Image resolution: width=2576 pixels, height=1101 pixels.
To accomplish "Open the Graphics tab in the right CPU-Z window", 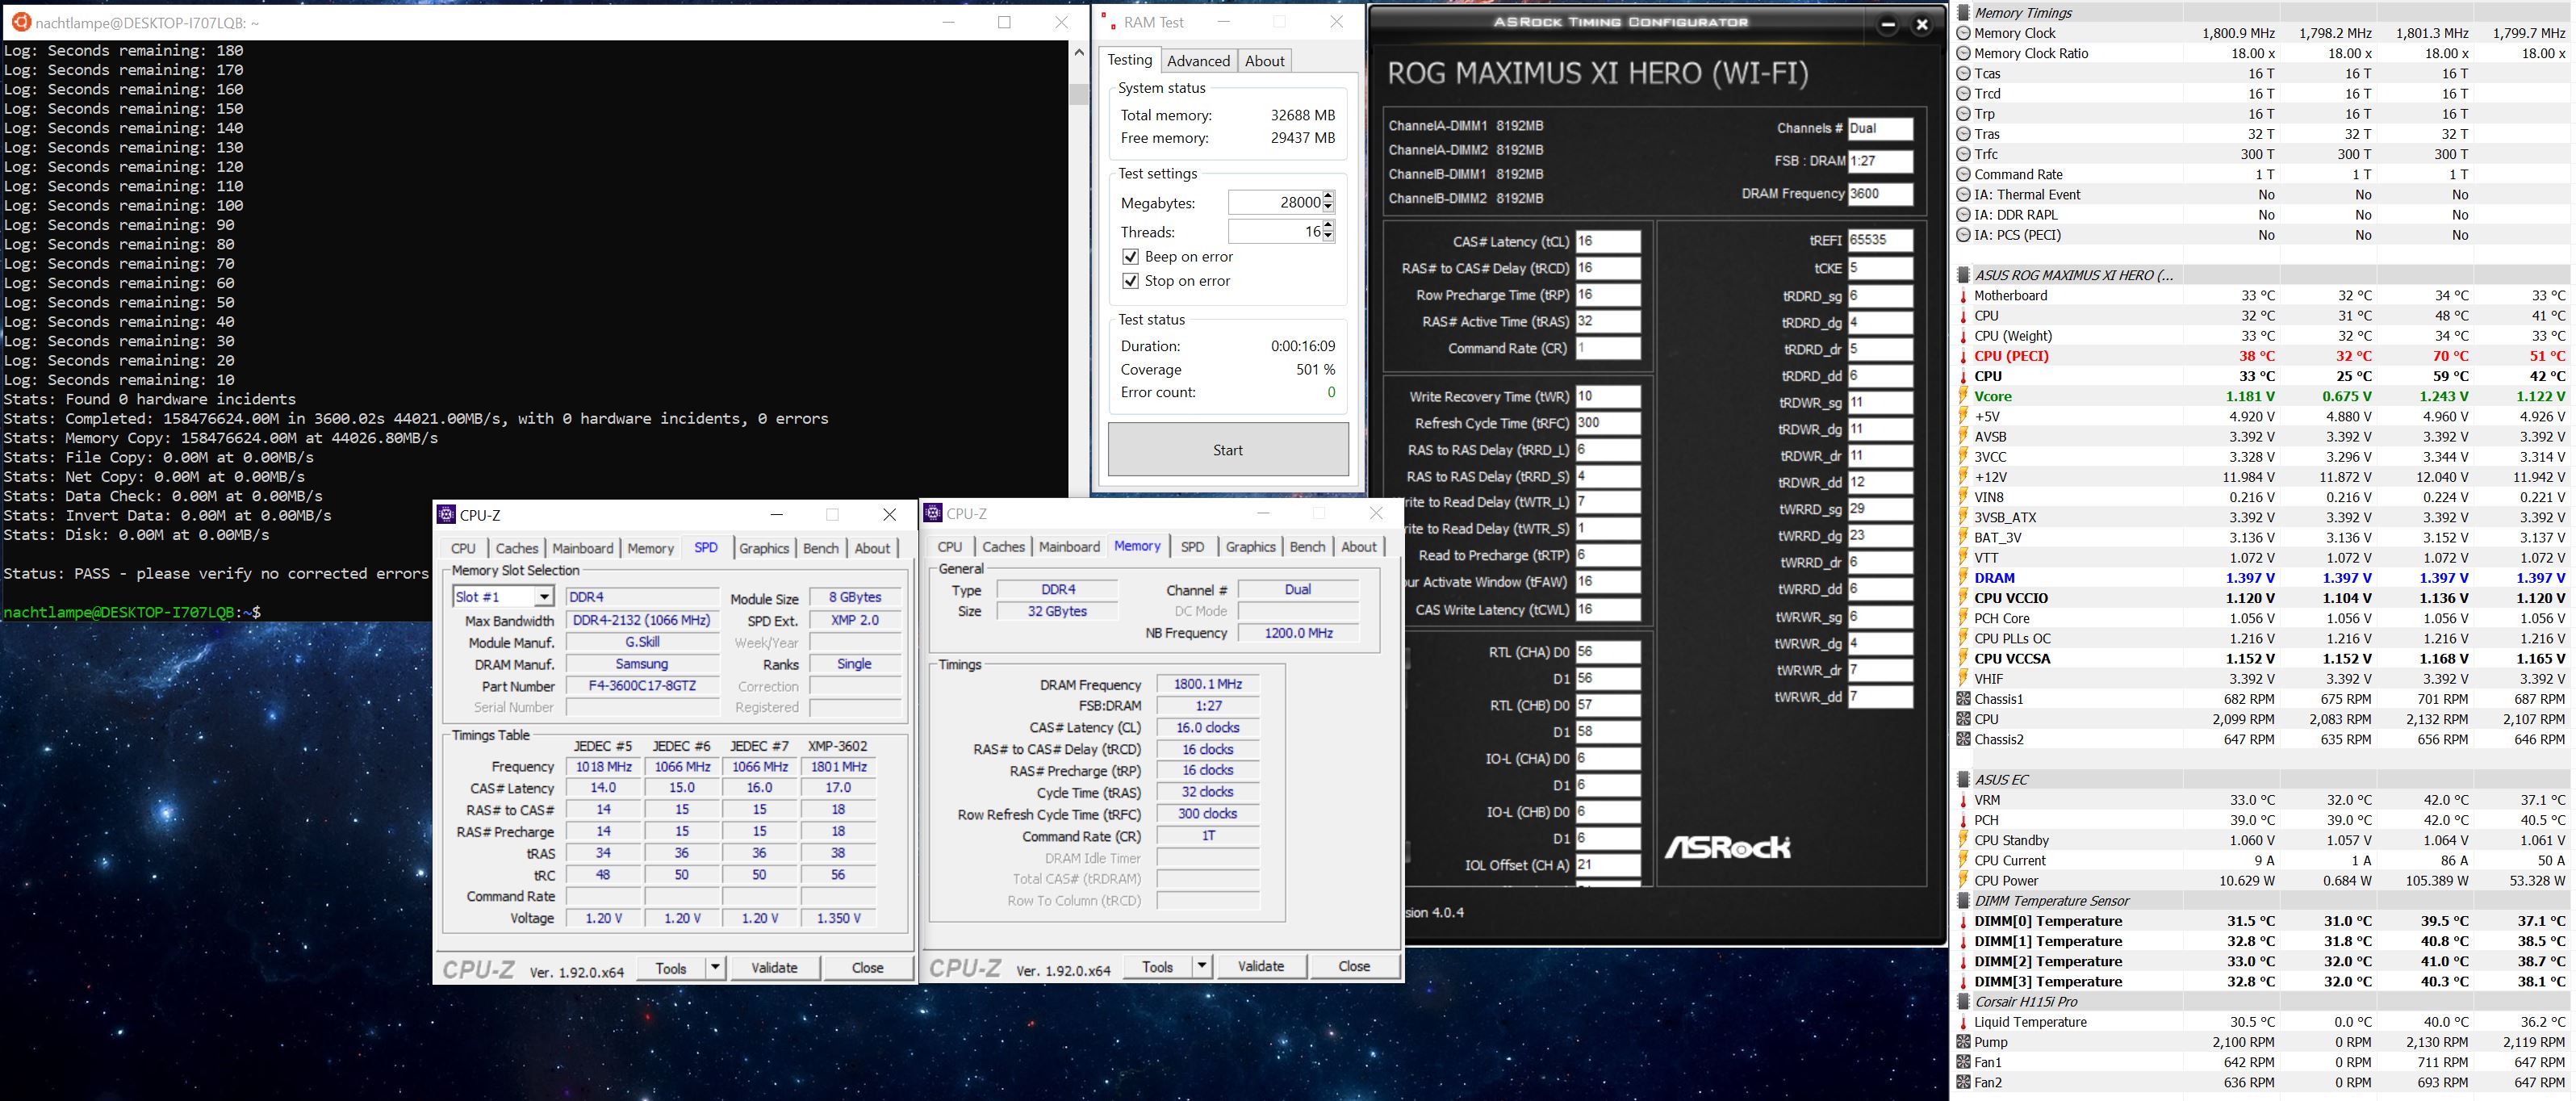I will (1250, 546).
